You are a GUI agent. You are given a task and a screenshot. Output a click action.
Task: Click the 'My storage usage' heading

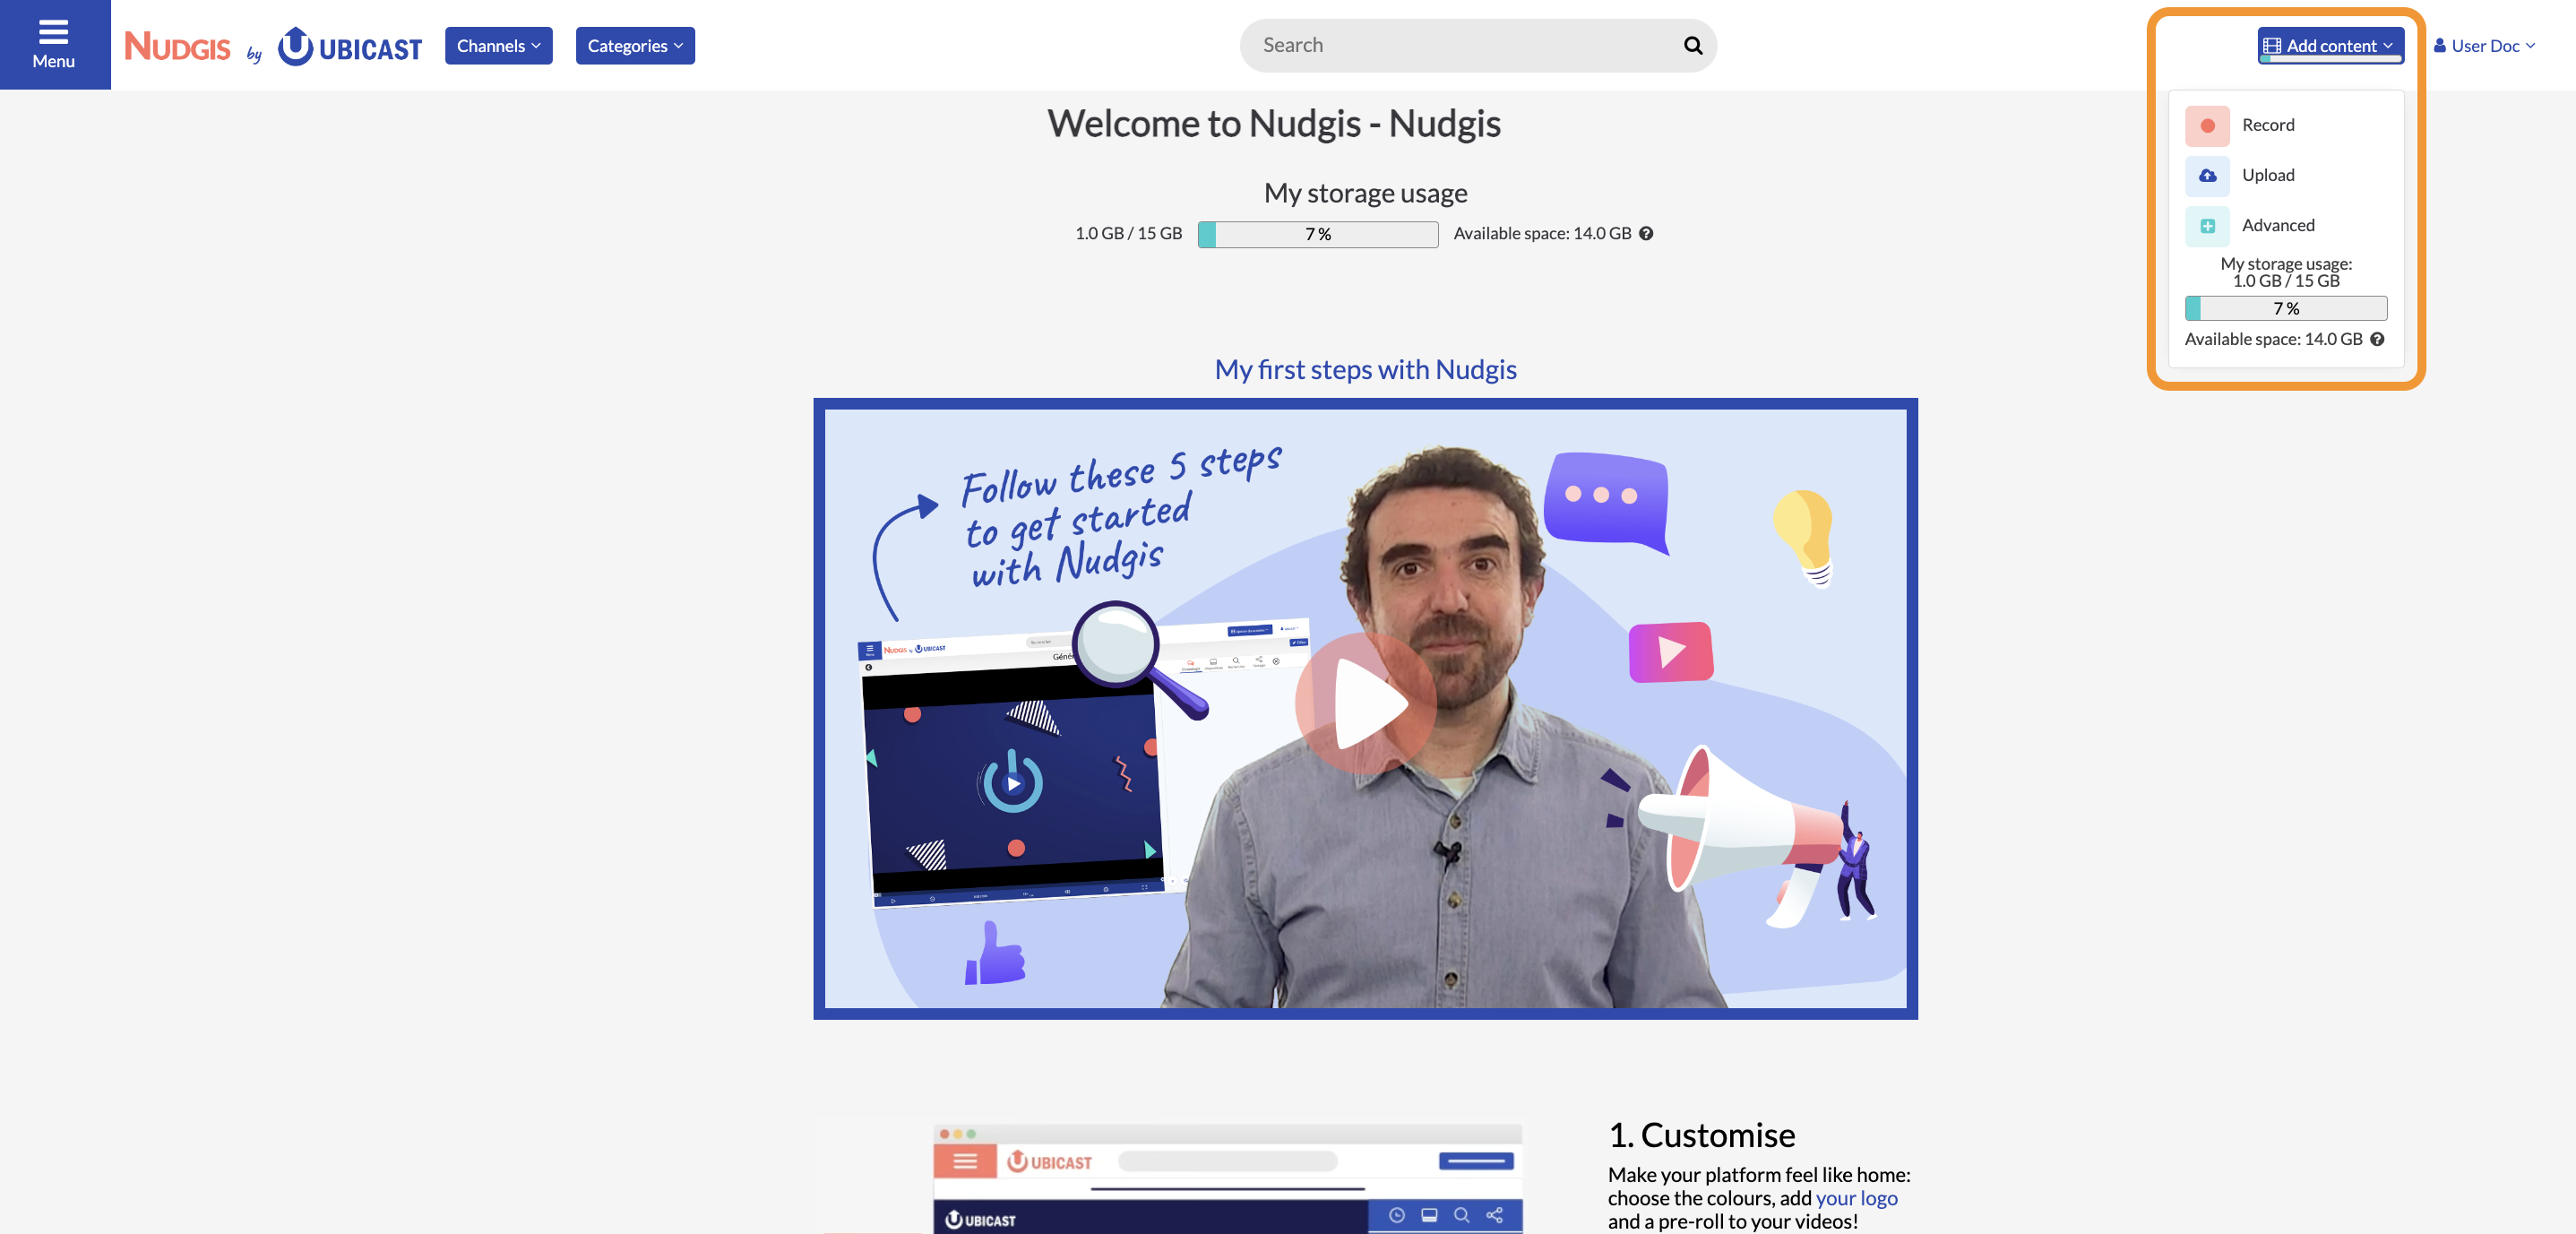[x=1365, y=192]
